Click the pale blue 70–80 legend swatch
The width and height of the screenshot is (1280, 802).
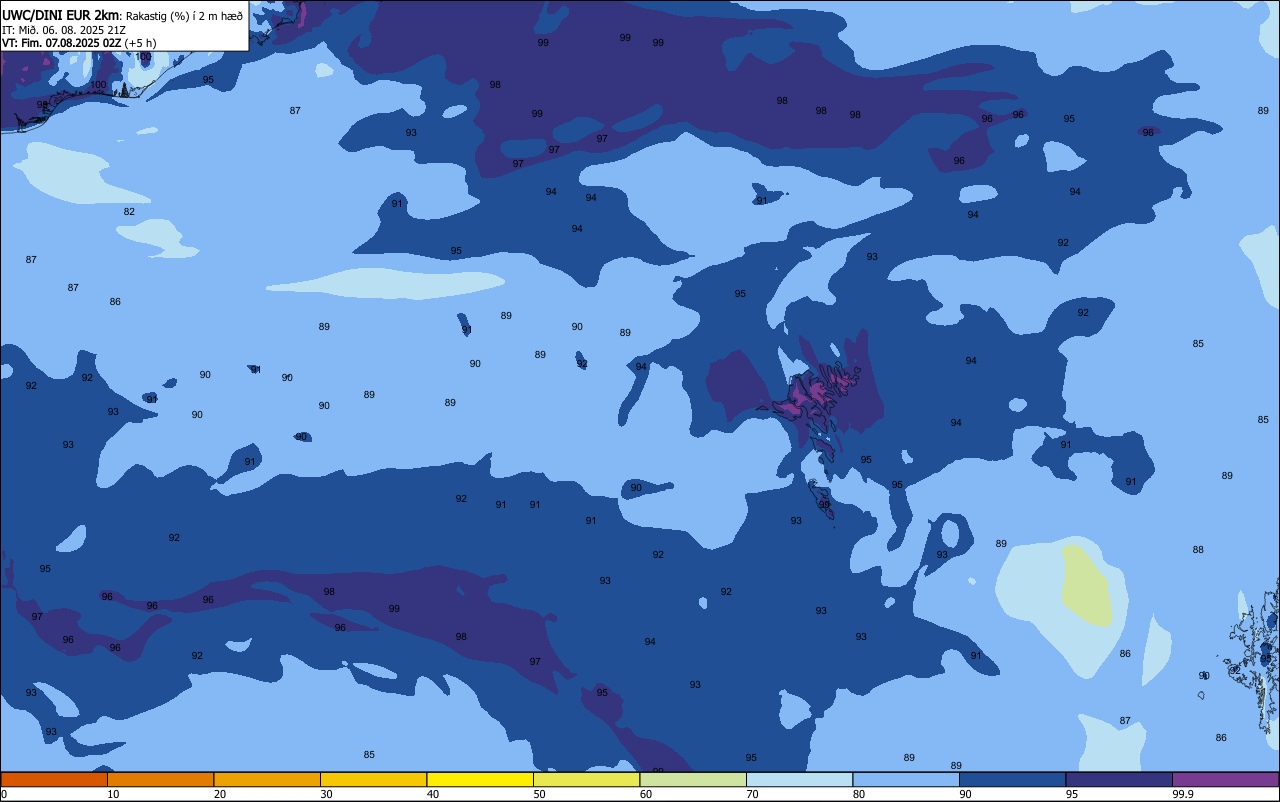799,779
